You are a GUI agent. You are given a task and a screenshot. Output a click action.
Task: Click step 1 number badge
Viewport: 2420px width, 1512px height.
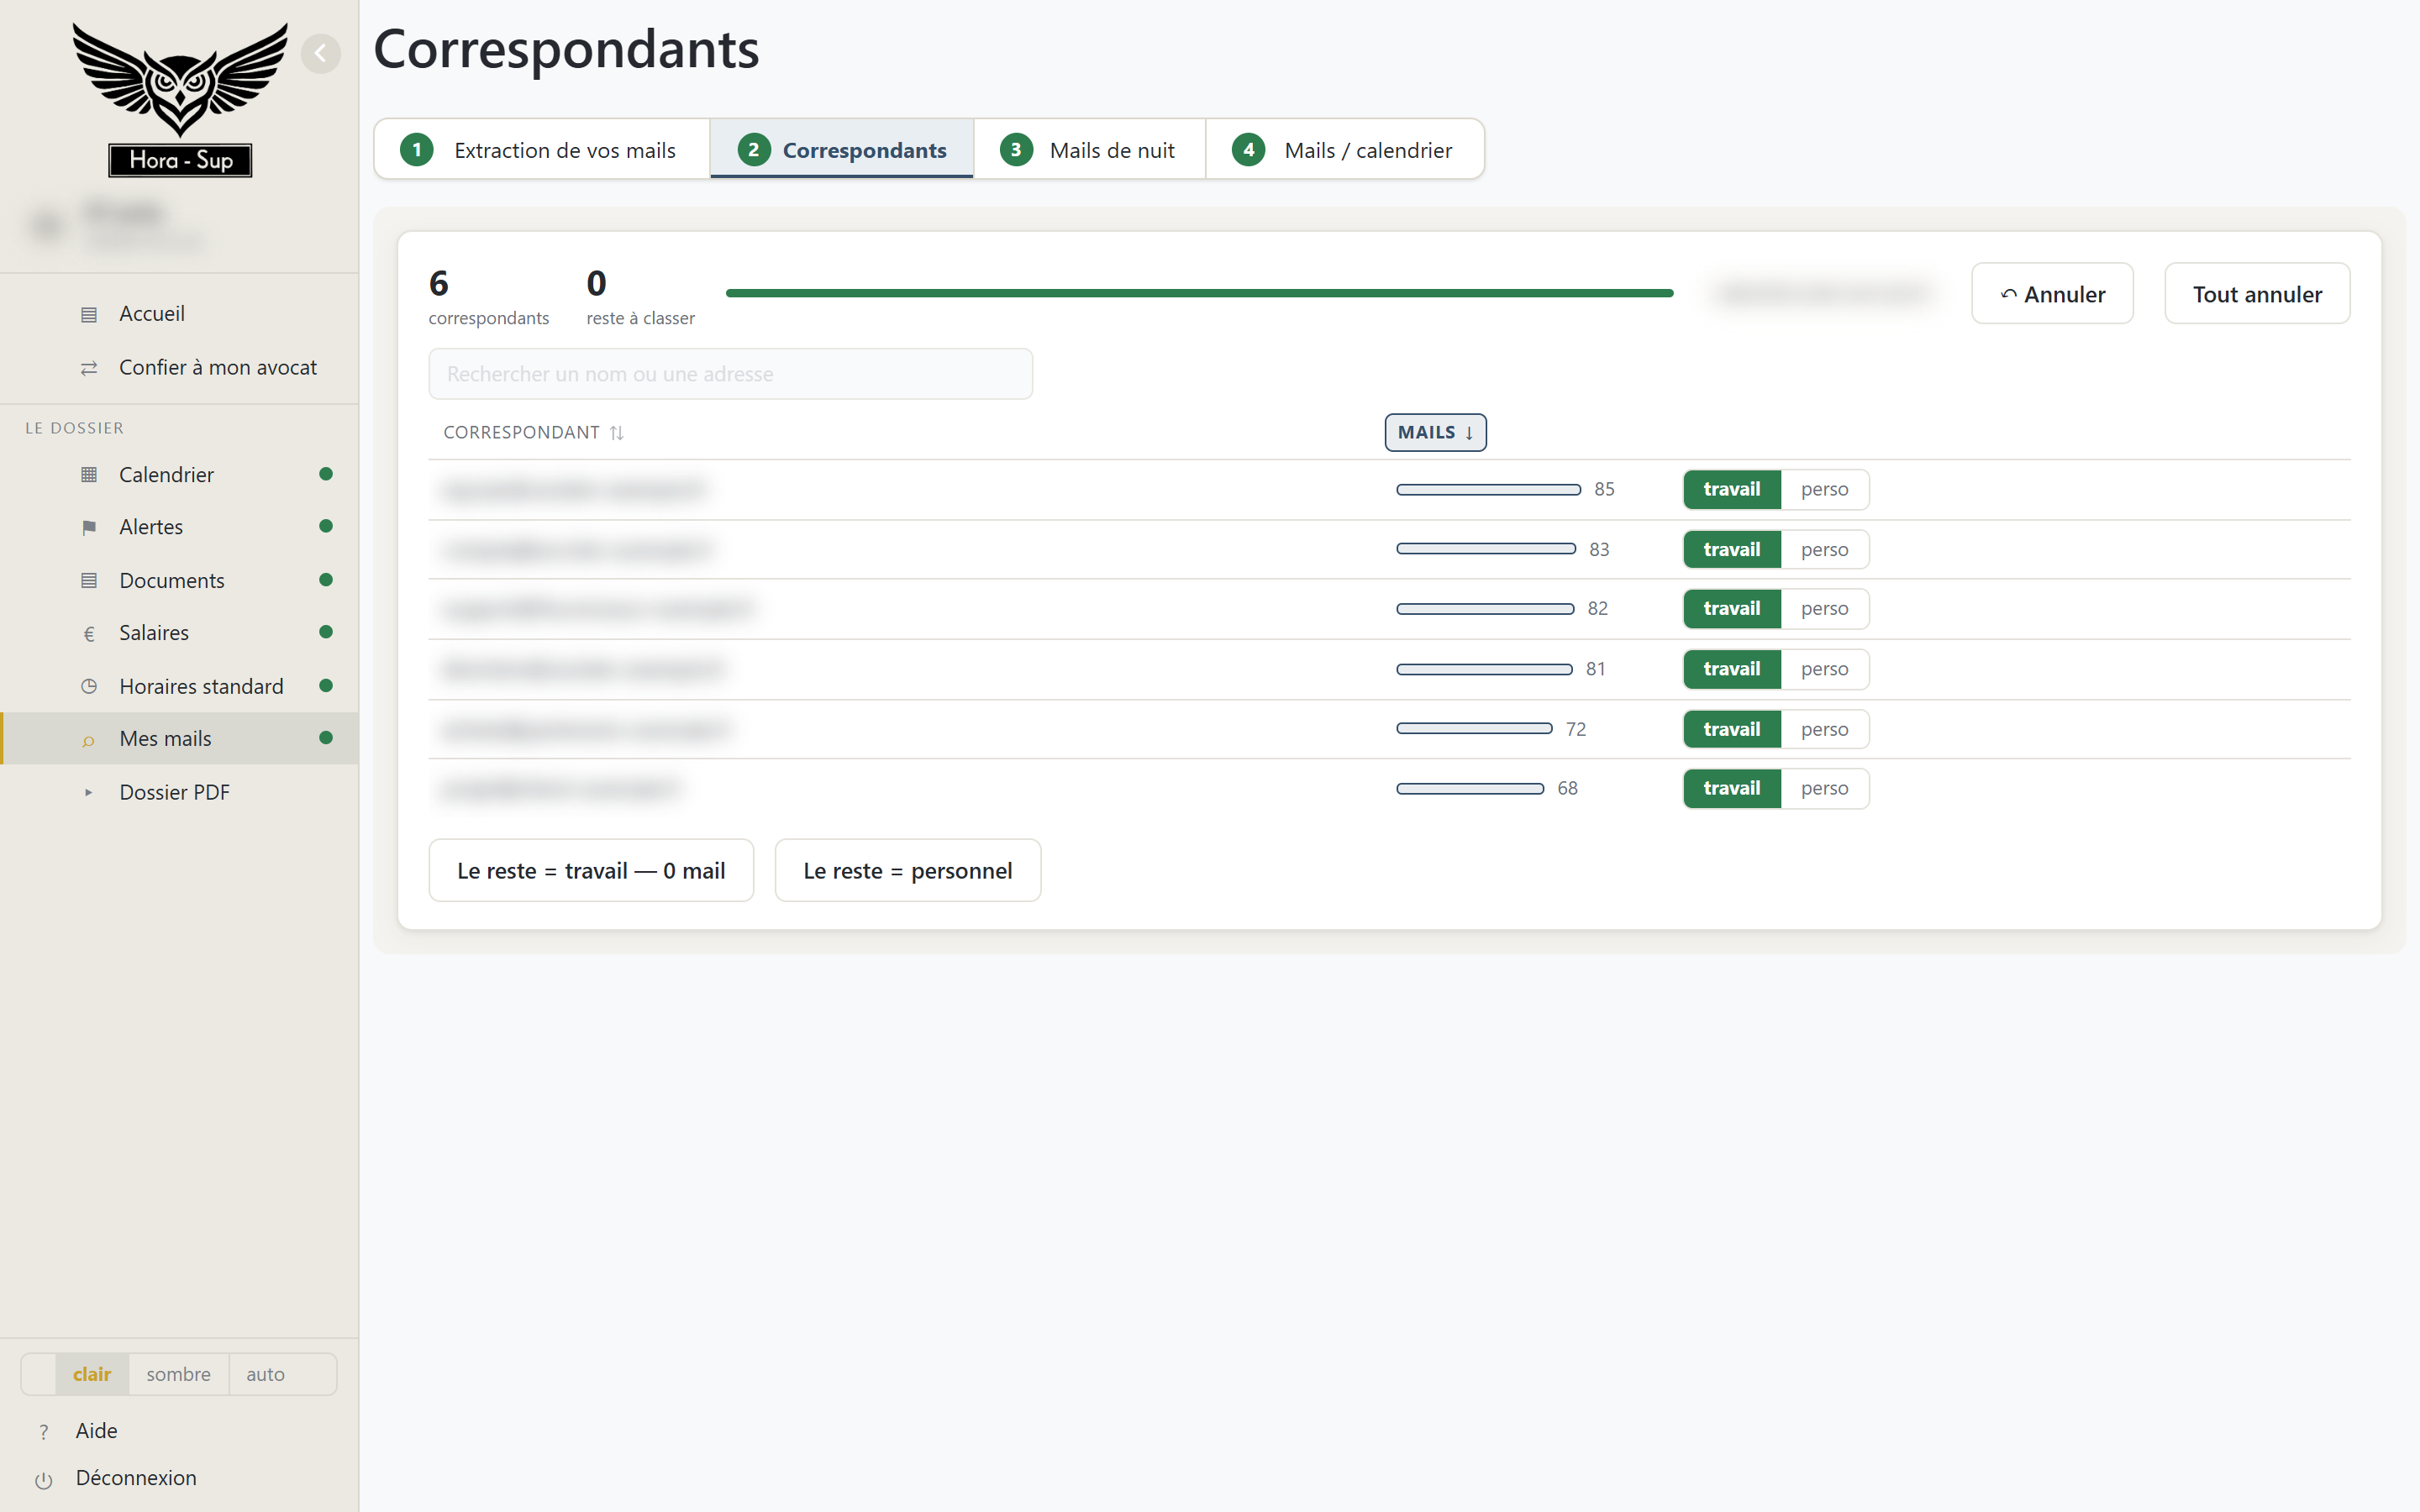pos(417,150)
